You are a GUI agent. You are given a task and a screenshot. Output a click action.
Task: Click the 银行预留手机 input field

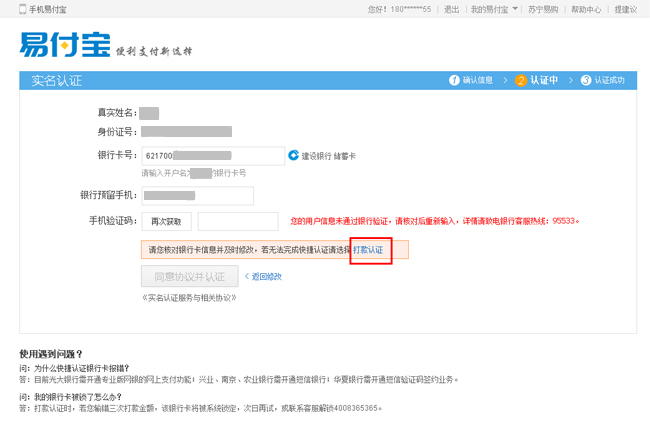click(x=198, y=196)
